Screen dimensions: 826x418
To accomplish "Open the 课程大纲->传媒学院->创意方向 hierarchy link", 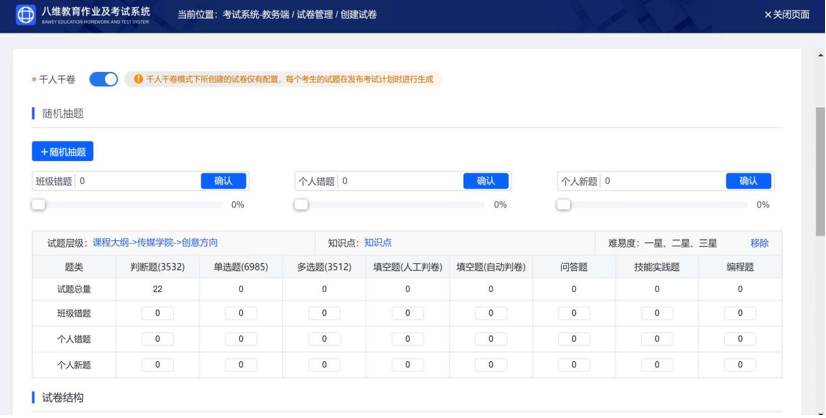I will point(155,243).
